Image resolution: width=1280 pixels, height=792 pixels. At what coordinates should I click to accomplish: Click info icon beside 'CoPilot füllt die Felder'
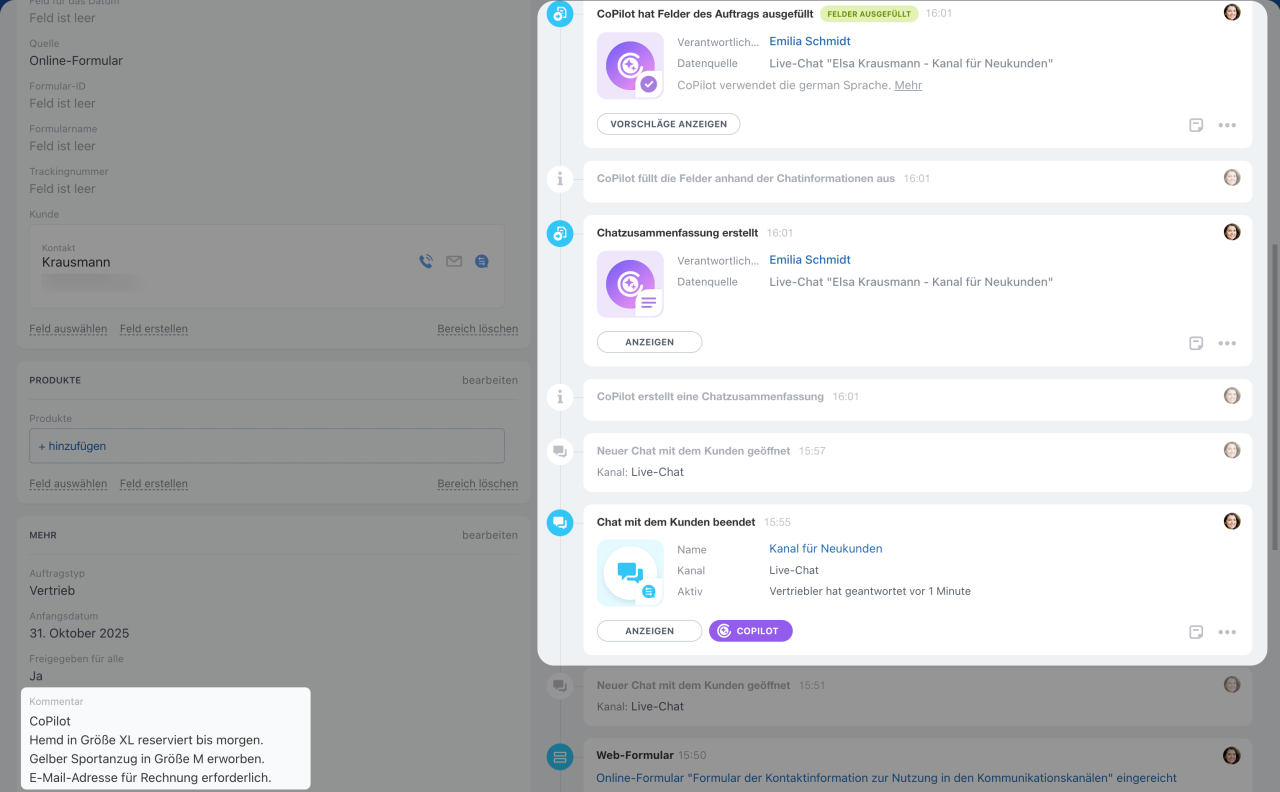point(560,179)
